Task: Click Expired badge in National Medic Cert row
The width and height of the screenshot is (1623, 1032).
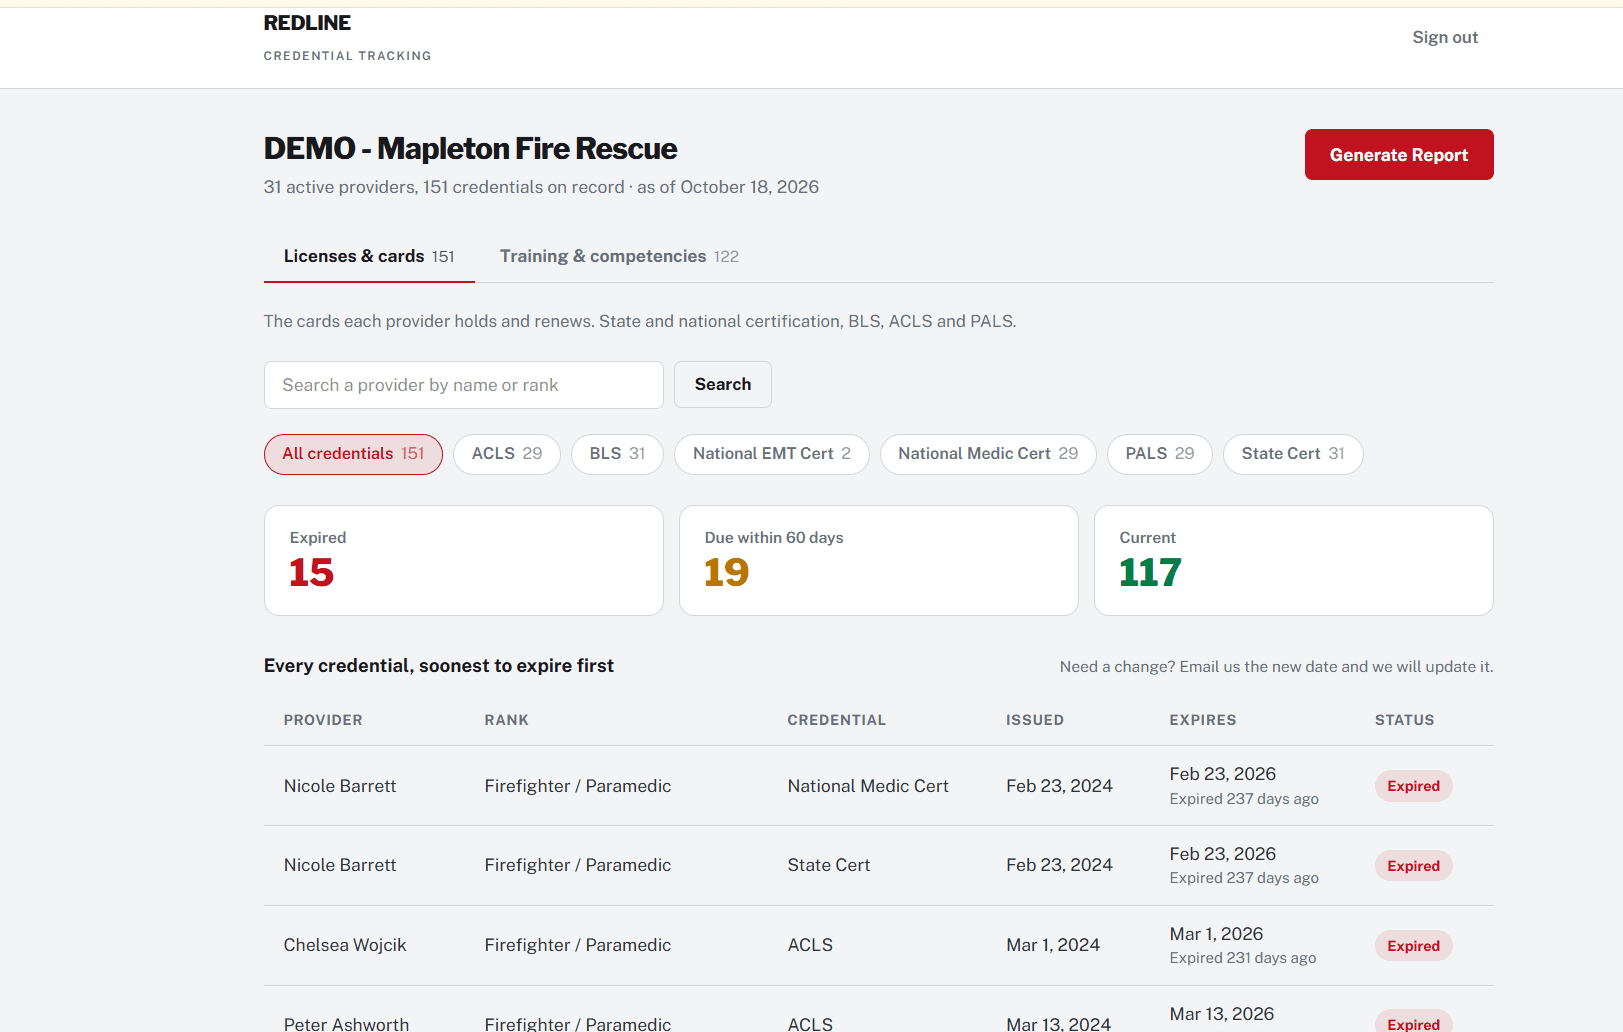Action: click(1414, 786)
